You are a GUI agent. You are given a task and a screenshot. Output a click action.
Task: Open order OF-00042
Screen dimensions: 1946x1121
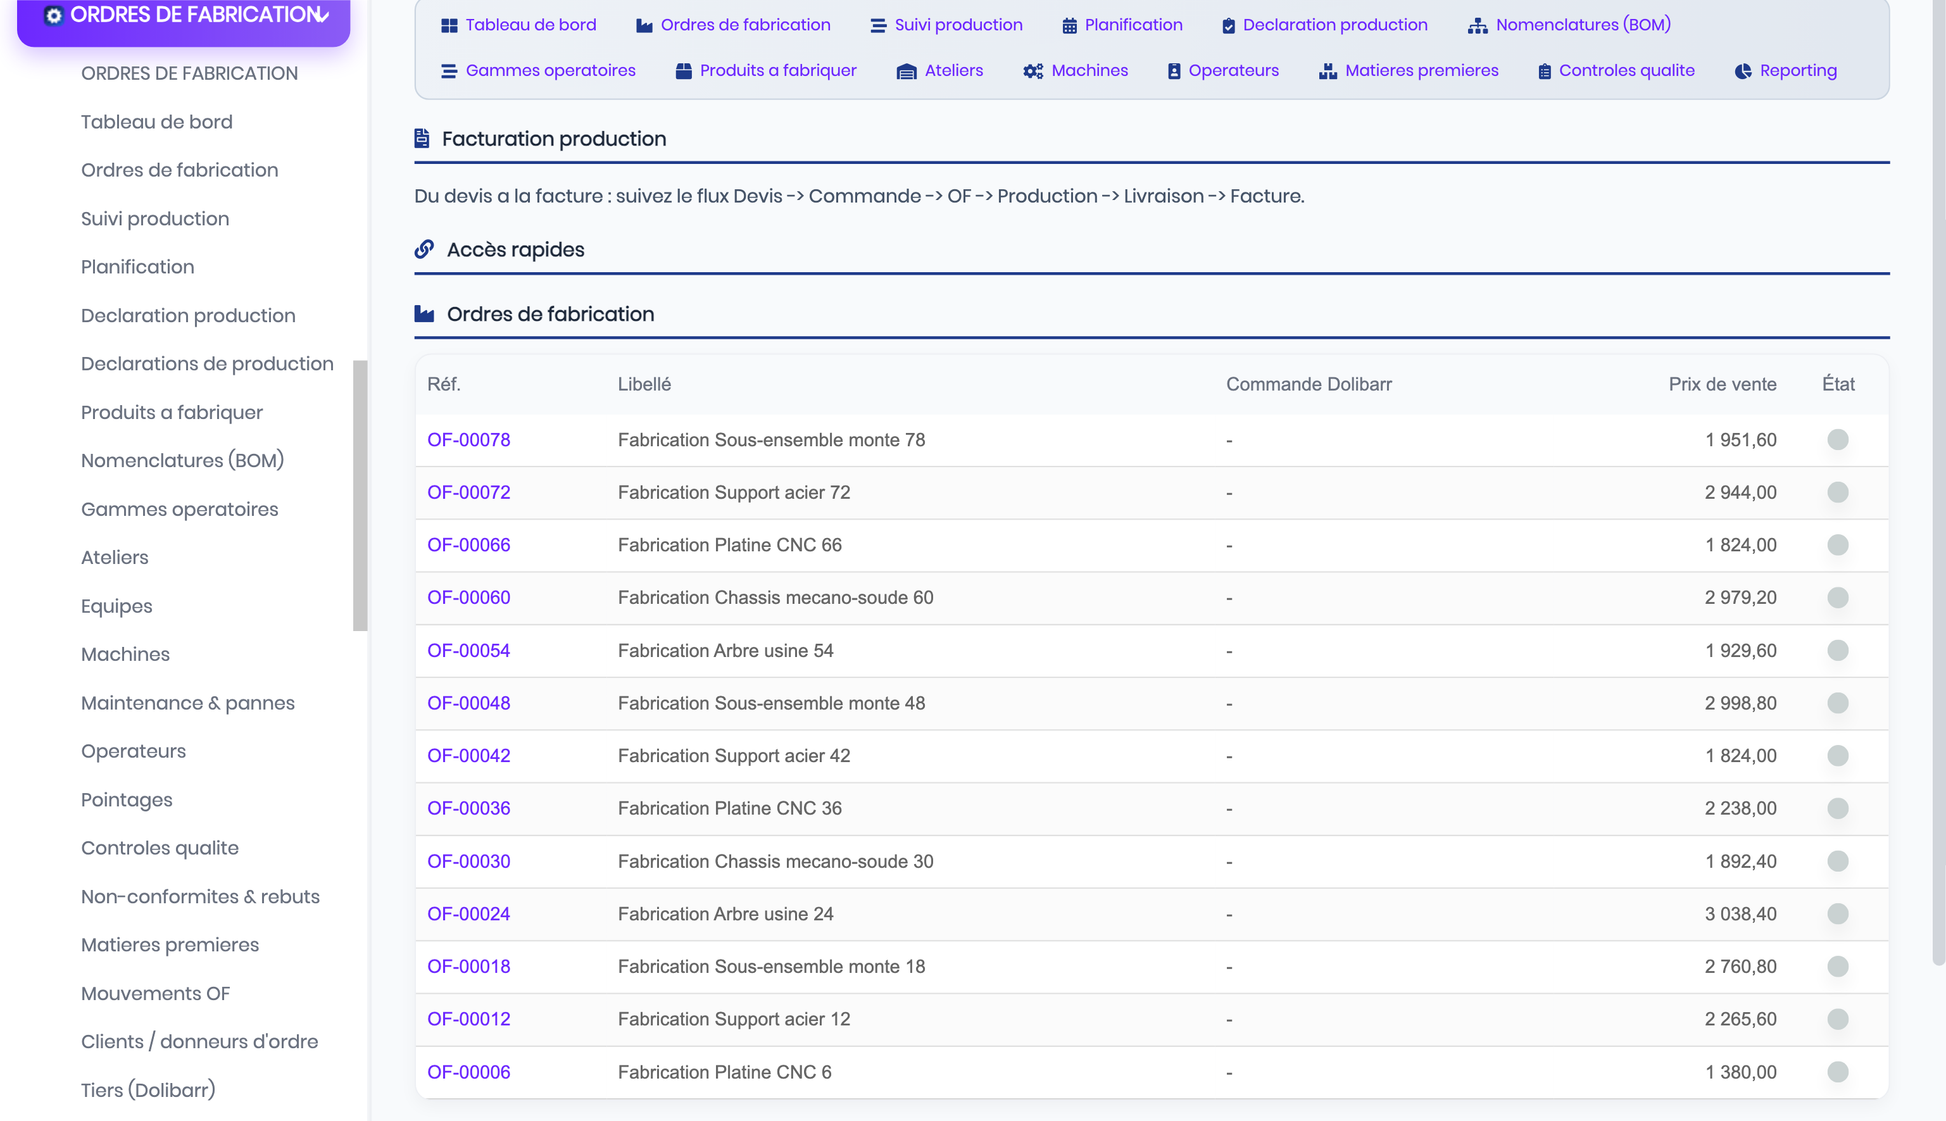pyautogui.click(x=468, y=756)
